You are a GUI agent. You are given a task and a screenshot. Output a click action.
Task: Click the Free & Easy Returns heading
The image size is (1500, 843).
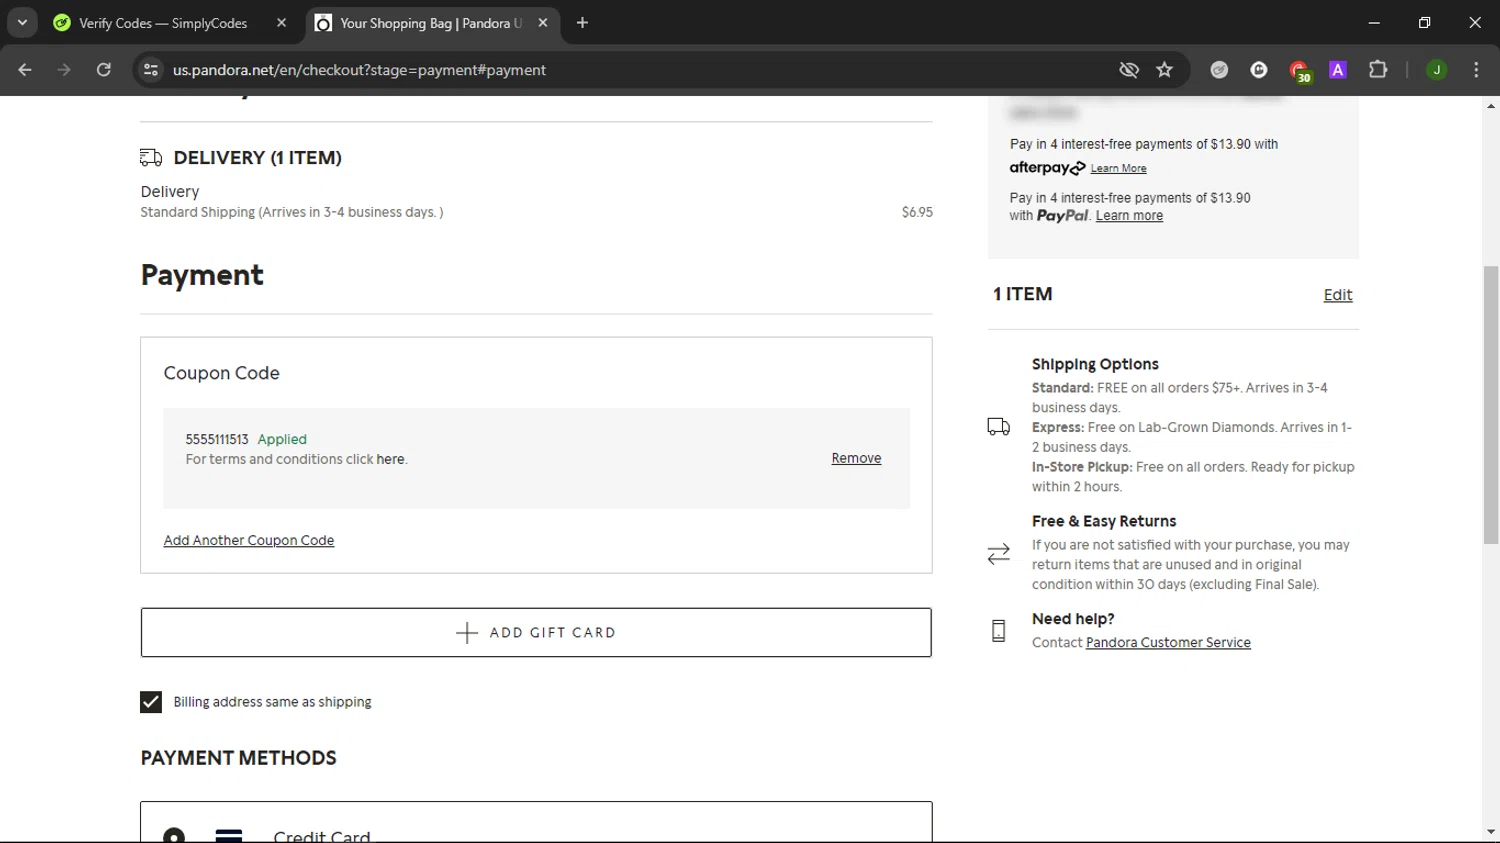[x=1104, y=521]
